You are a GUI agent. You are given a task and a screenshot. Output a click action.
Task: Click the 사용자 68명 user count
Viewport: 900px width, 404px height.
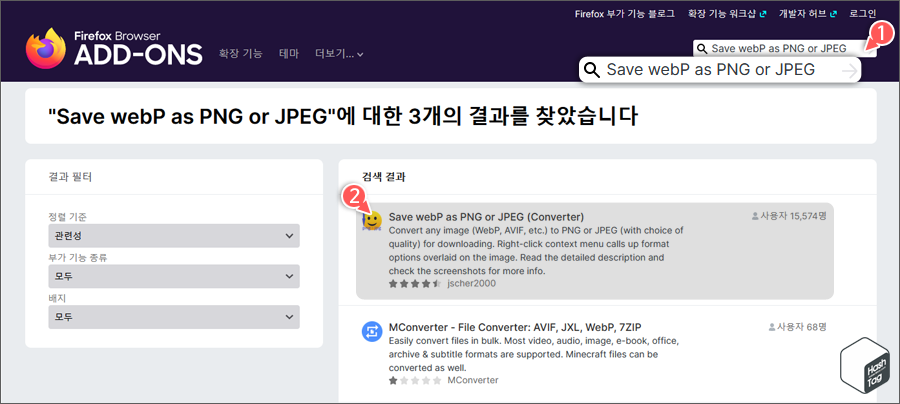point(797,327)
